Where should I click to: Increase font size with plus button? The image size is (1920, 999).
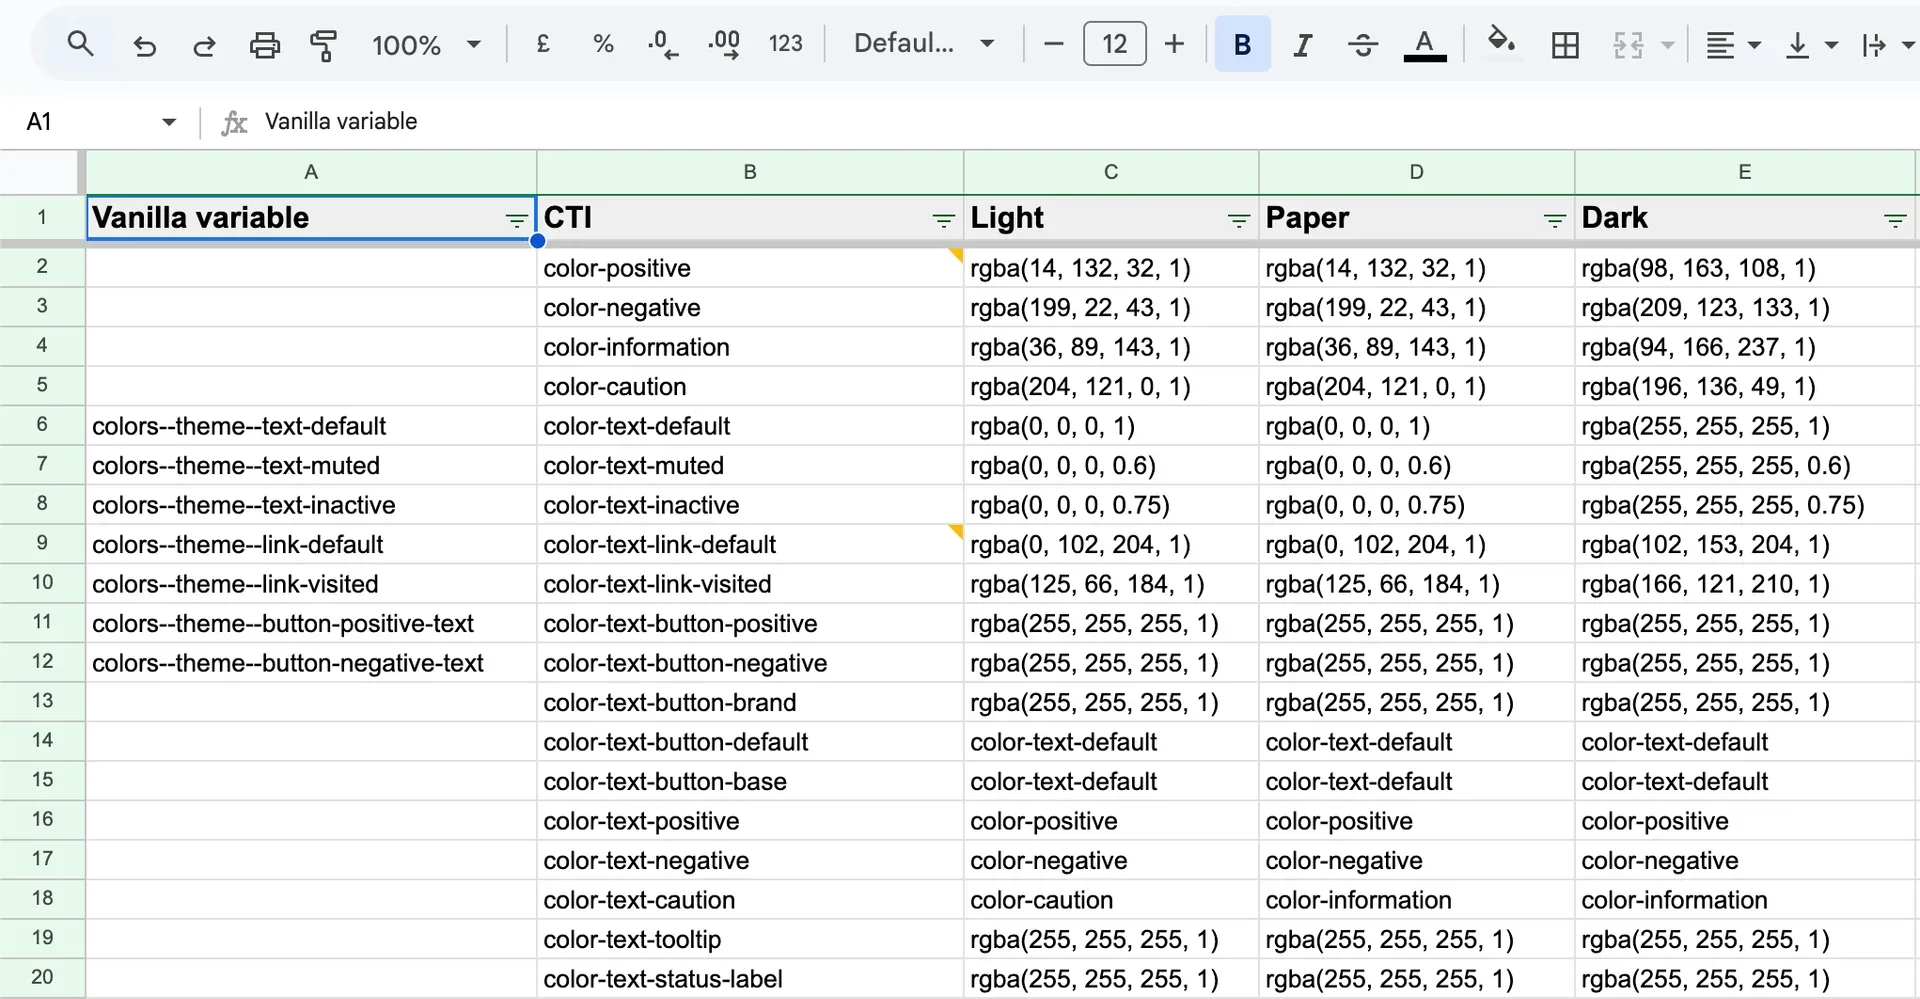tap(1173, 44)
